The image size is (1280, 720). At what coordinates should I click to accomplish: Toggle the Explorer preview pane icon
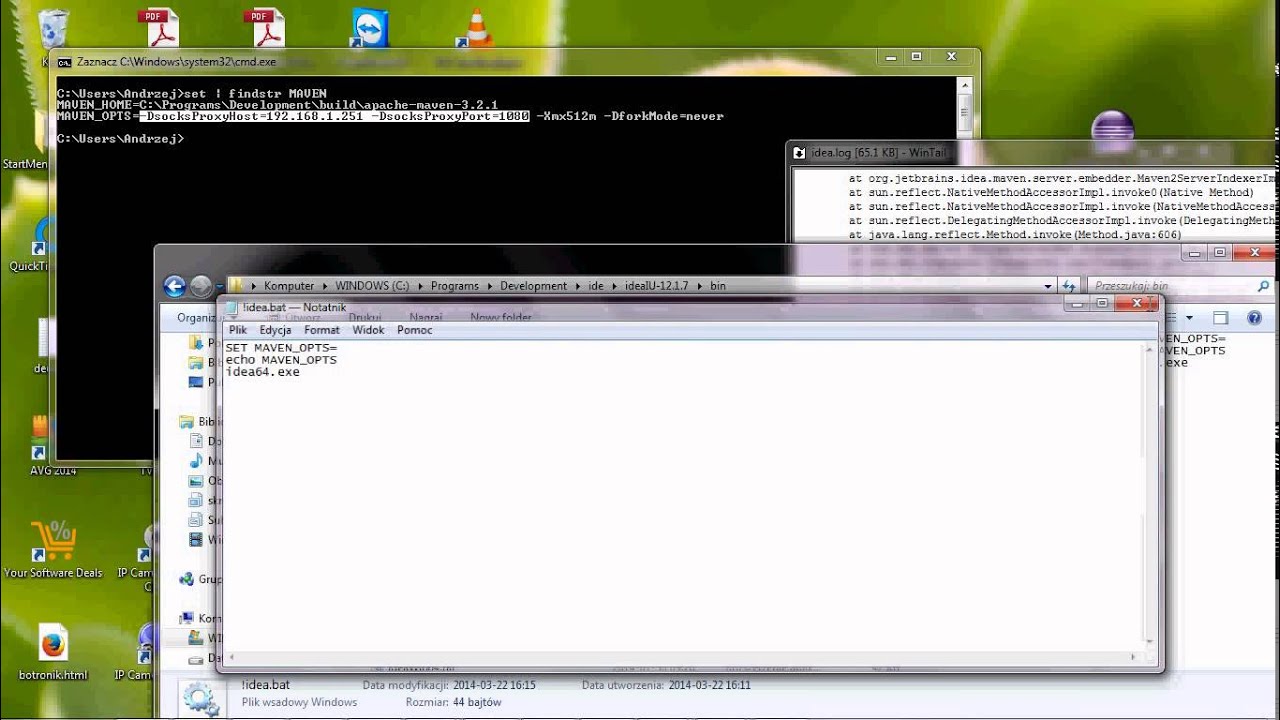[1220, 318]
